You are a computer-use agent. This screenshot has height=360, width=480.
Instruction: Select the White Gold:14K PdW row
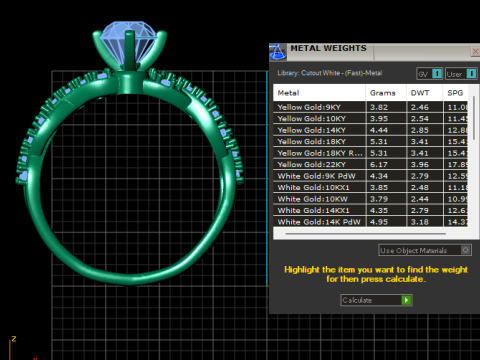[x=370, y=222]
